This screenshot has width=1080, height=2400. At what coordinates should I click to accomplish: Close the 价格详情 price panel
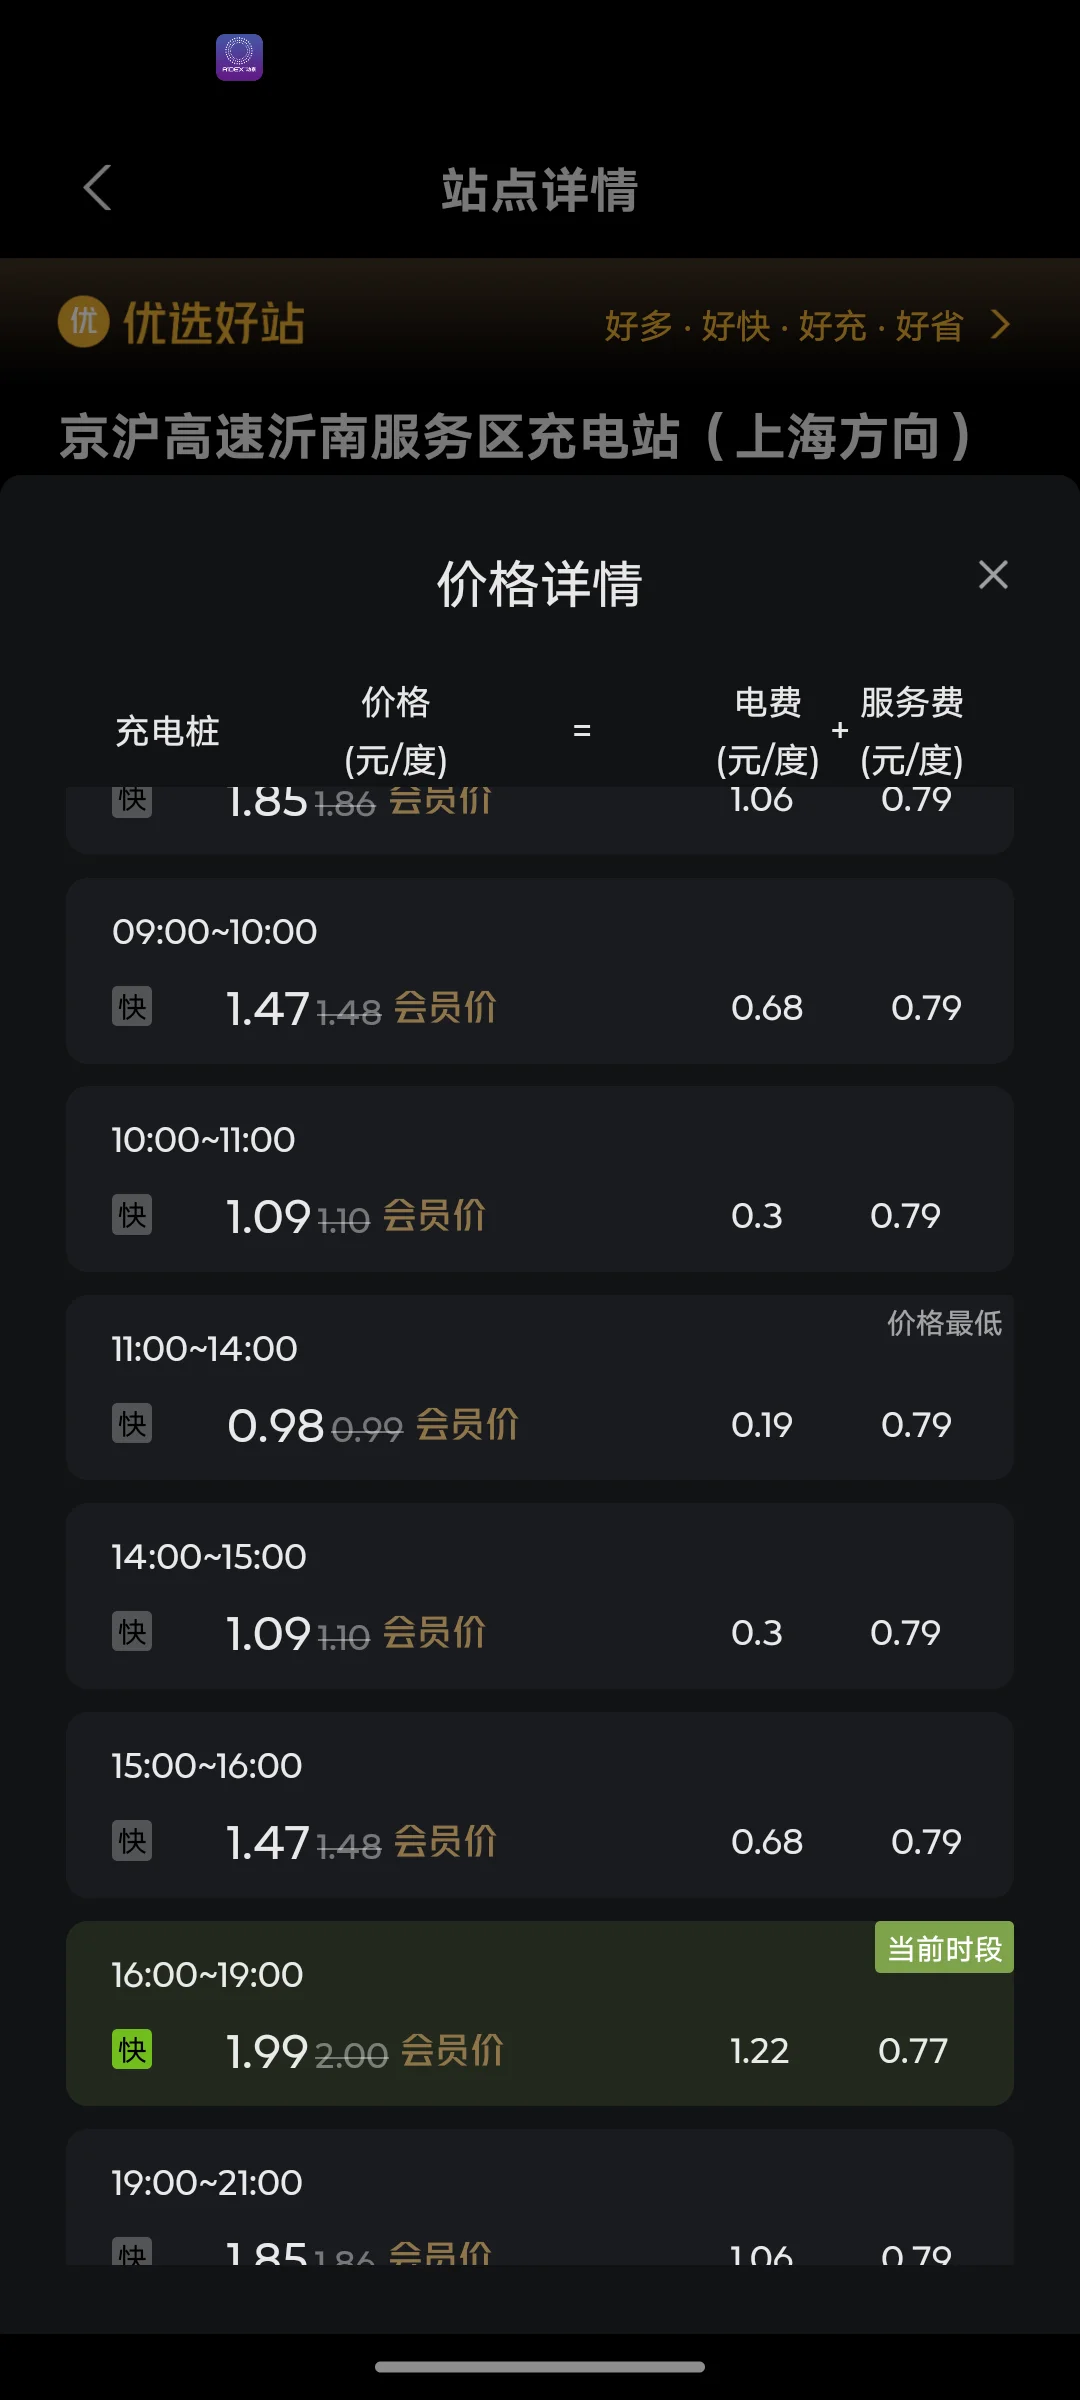pyautogui.click(x=992, y=575)
